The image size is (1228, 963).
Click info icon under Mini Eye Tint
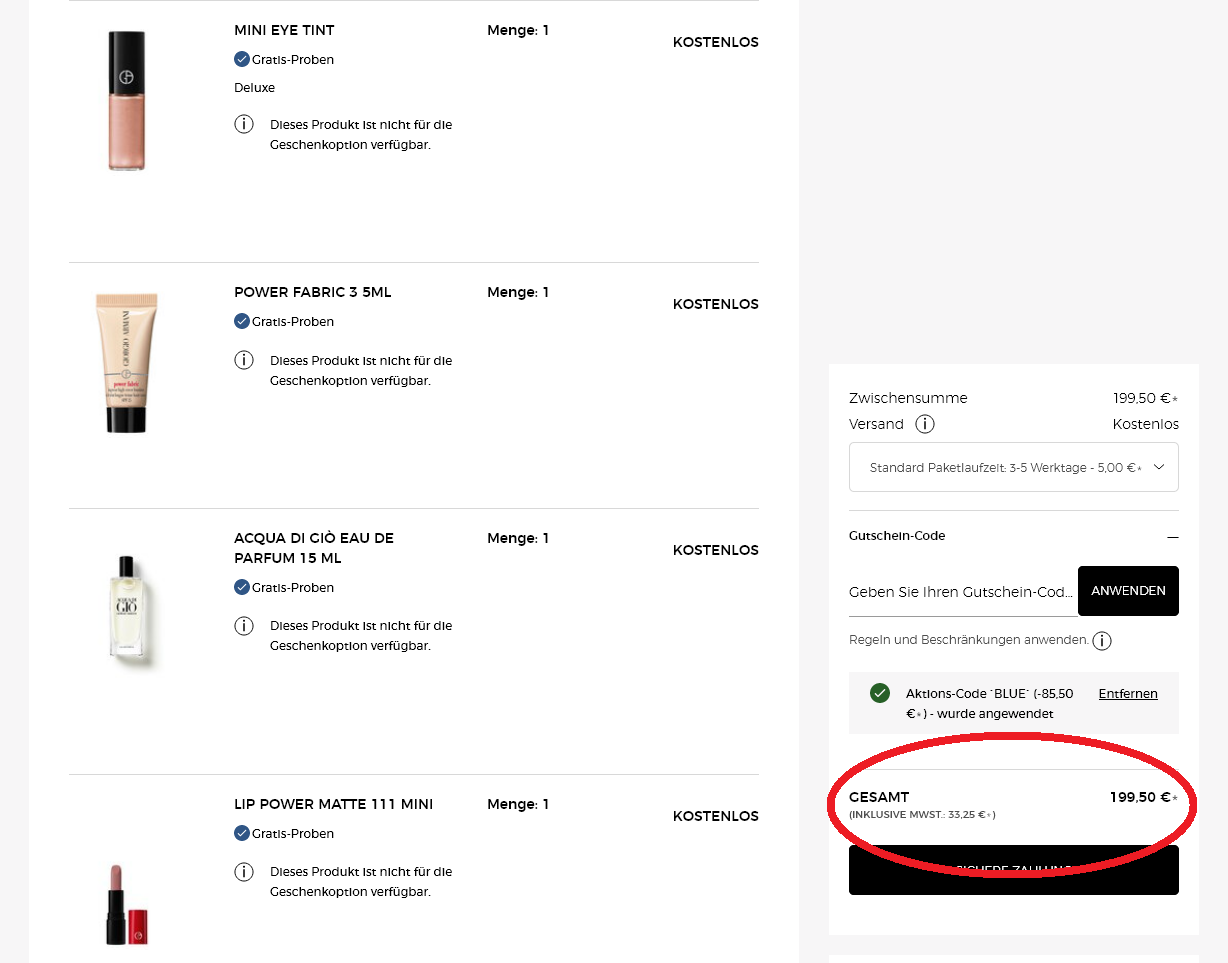click(x=244, y=124)
